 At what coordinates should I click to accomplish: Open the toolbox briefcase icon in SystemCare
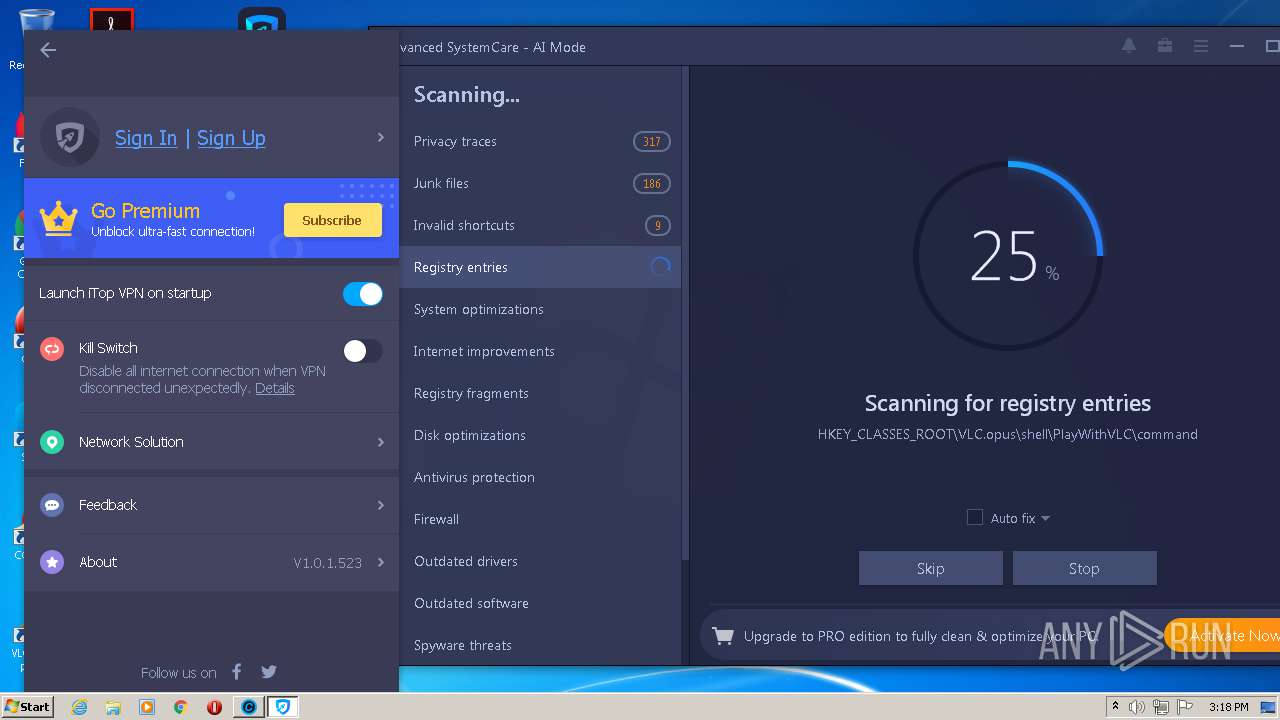(x=1165, y=46)
